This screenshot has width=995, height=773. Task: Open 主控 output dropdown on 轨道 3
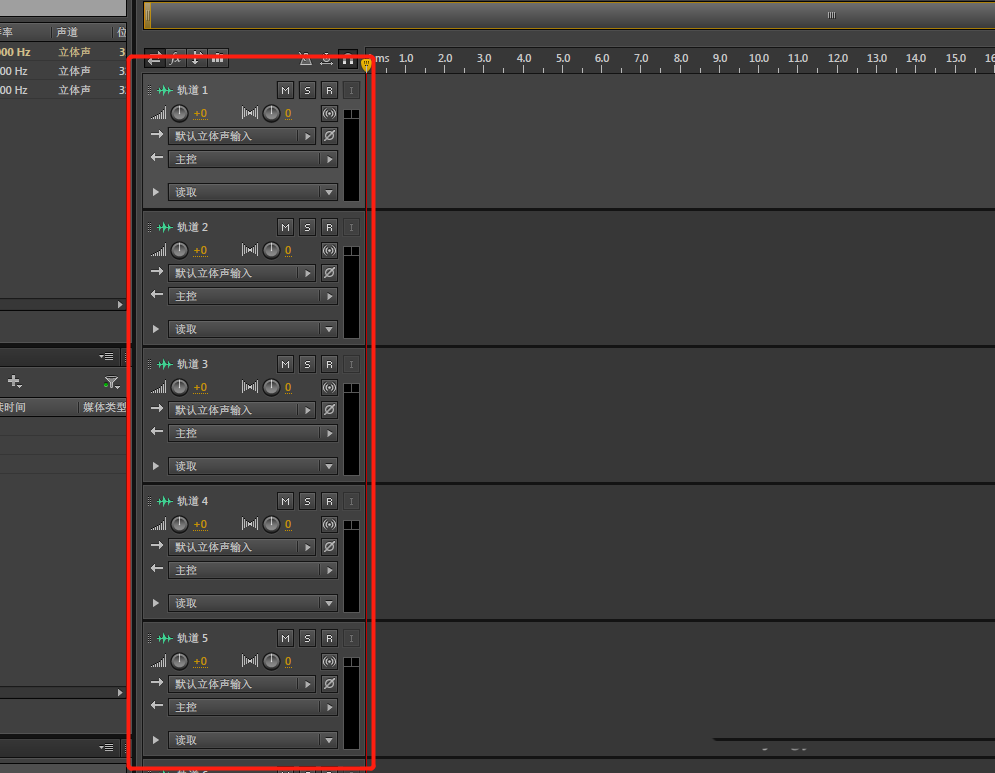(x=329, y=433)
